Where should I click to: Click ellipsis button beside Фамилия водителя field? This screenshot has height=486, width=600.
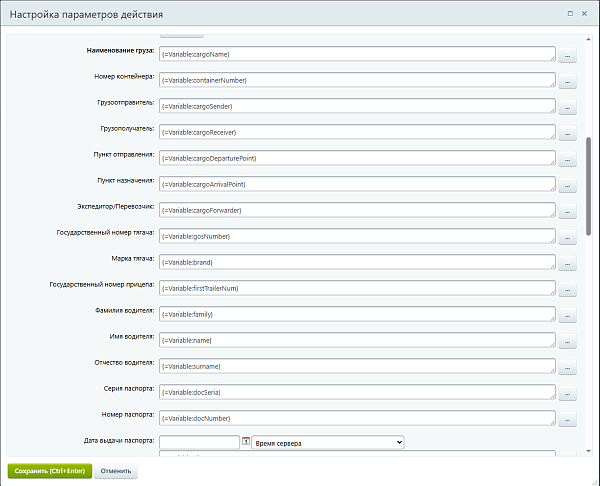tap(567, 315)
